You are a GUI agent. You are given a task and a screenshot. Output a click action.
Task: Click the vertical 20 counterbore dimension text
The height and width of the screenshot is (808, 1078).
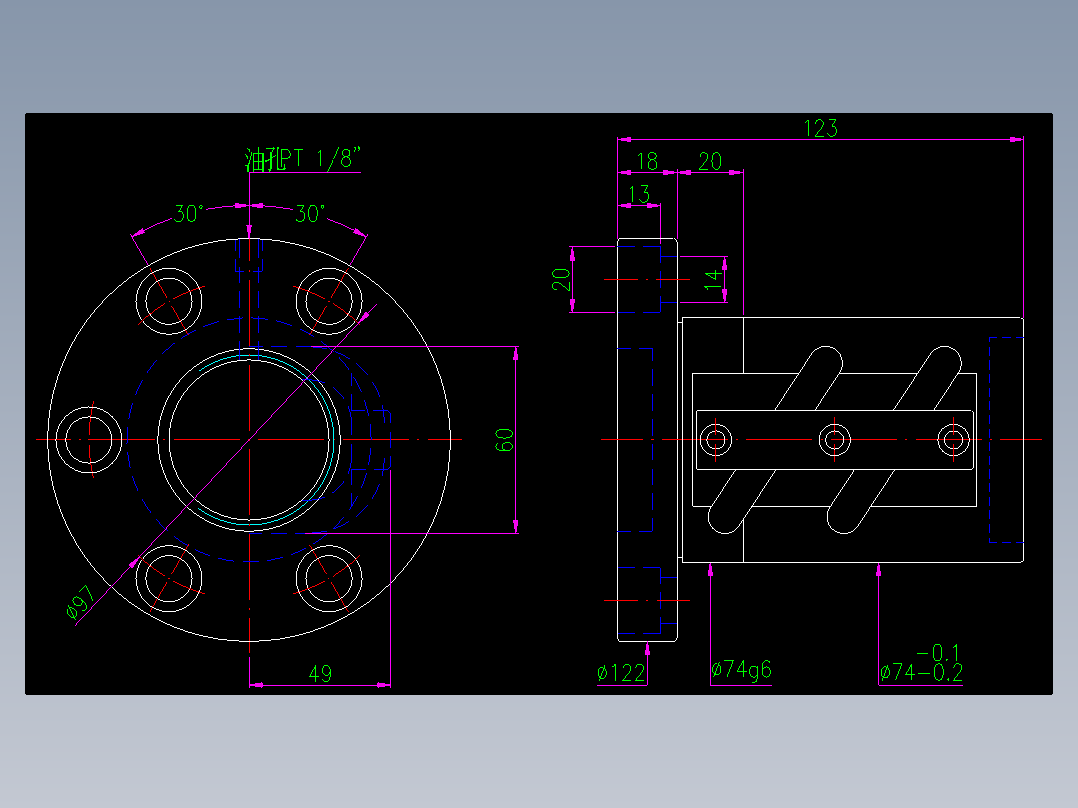coord(561,279)
